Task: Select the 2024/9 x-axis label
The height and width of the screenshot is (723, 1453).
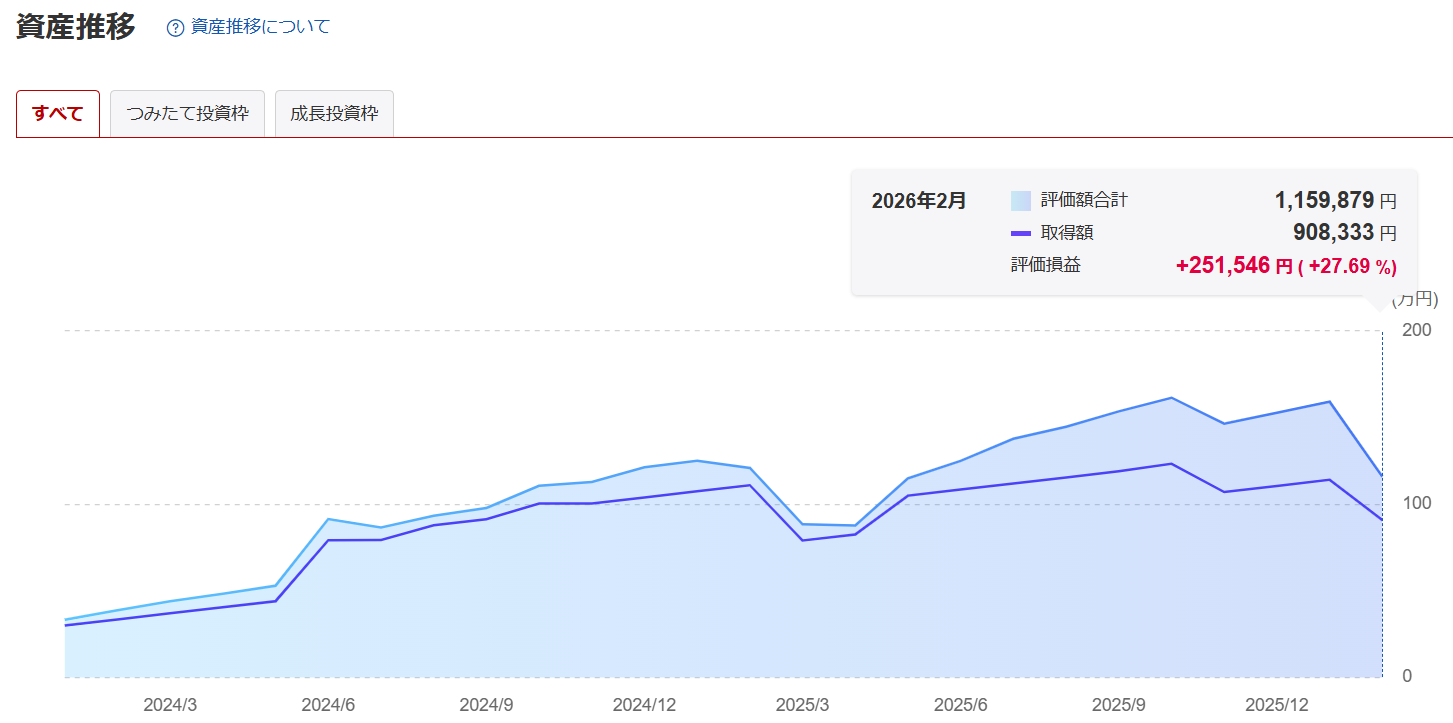Action: point(486,704)
